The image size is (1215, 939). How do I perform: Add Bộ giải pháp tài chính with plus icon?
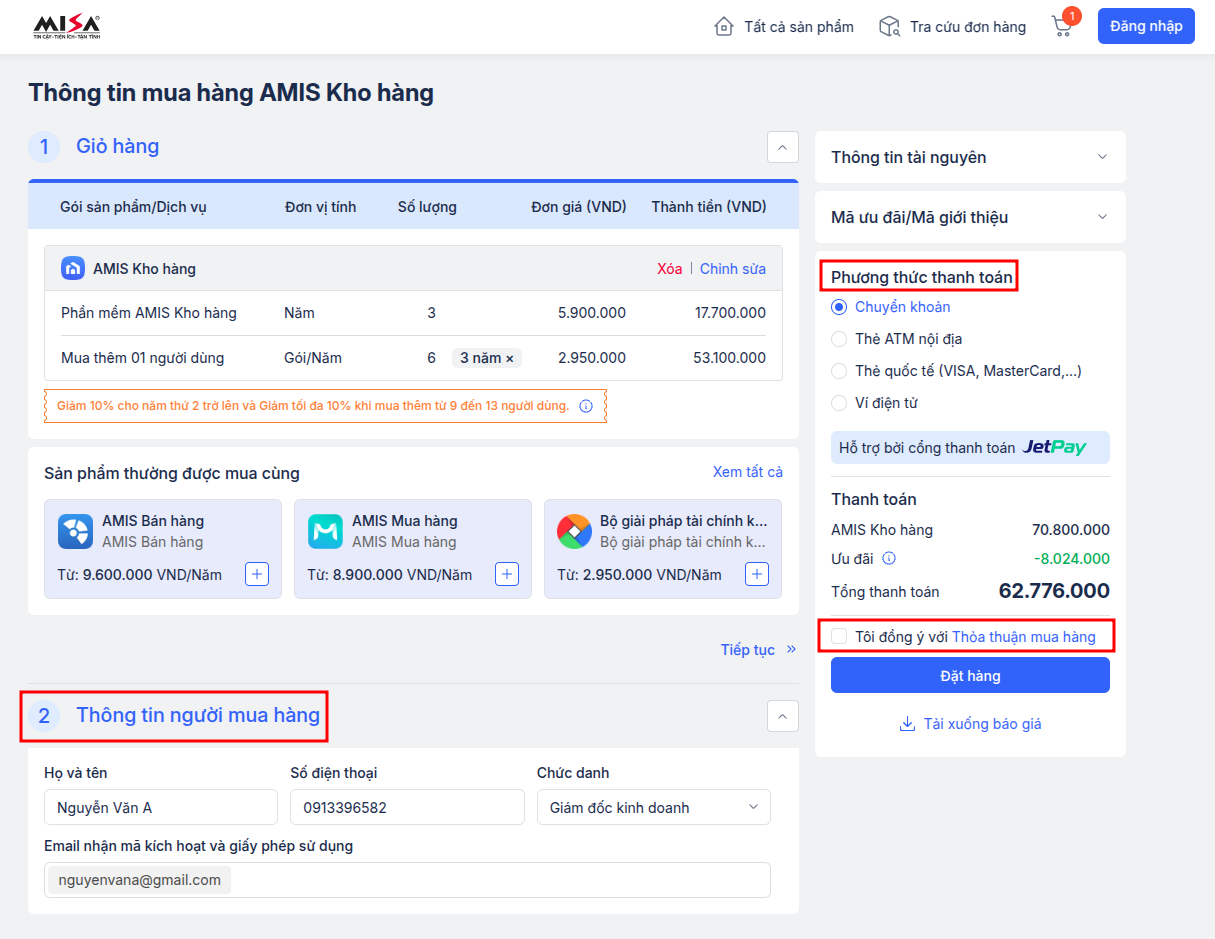click(x=758, y=574)
